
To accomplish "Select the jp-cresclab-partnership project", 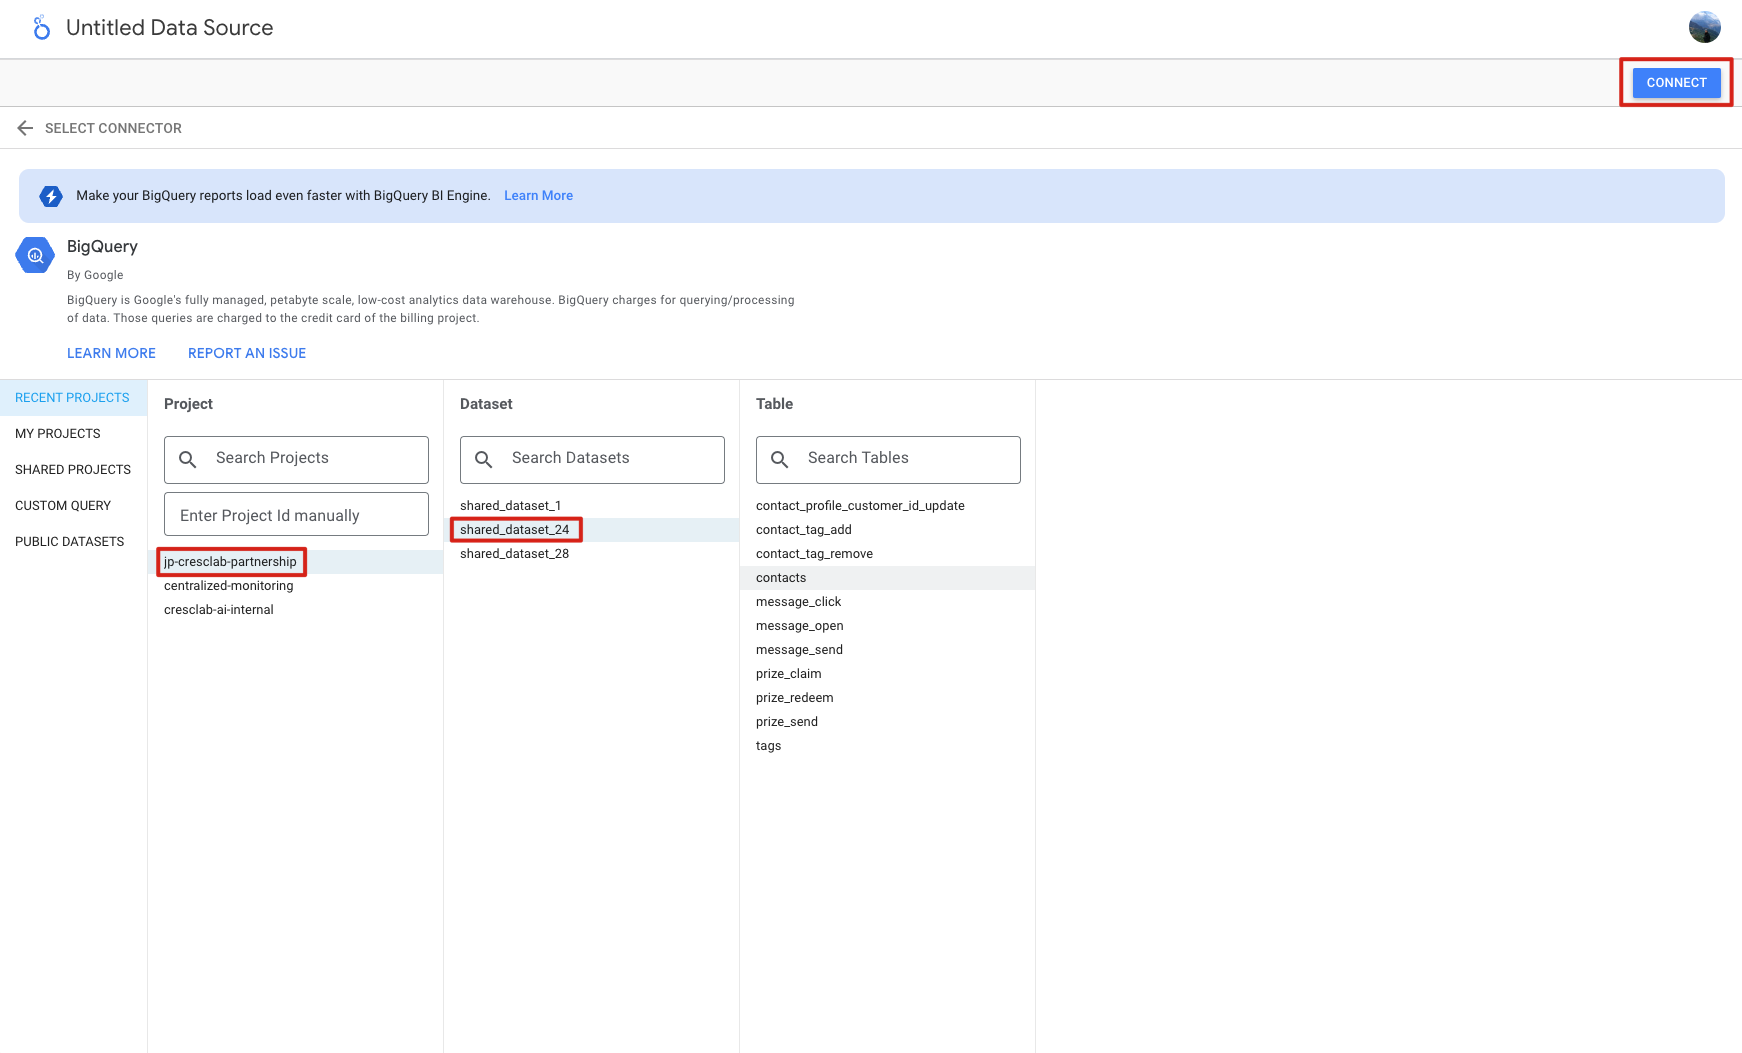I will [296, 562].
